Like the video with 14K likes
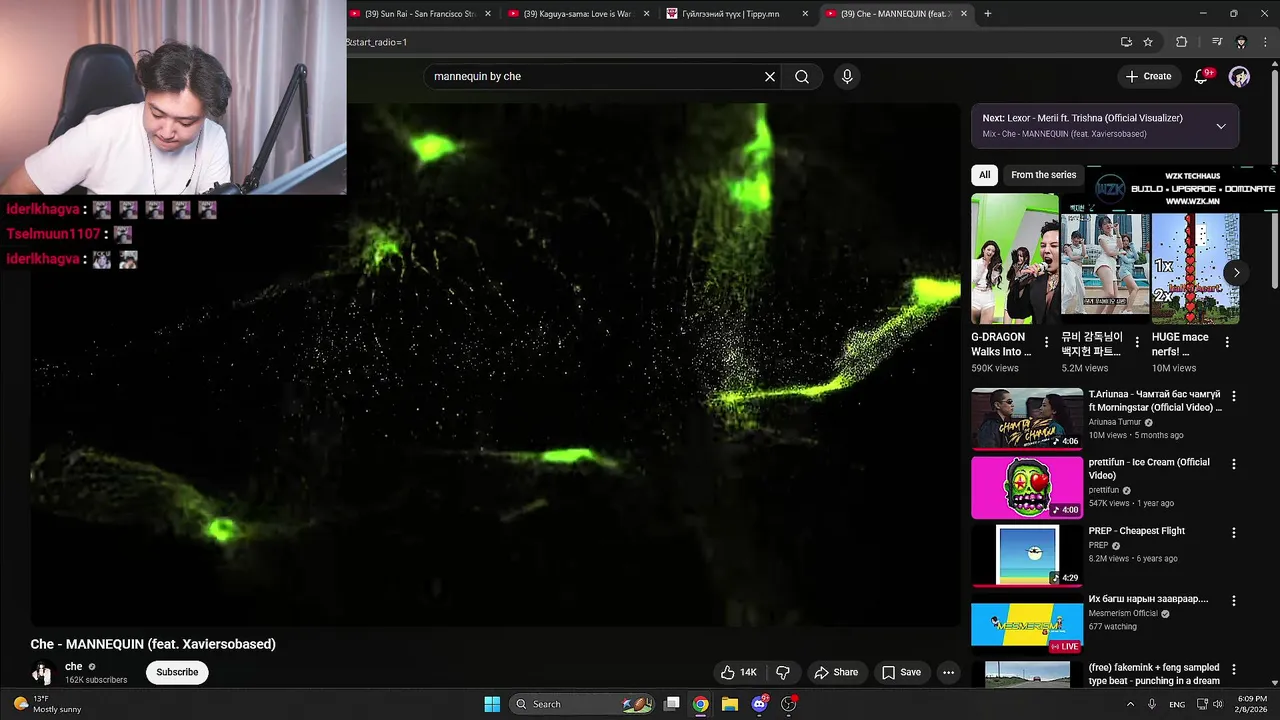 (x=739, y=672)
